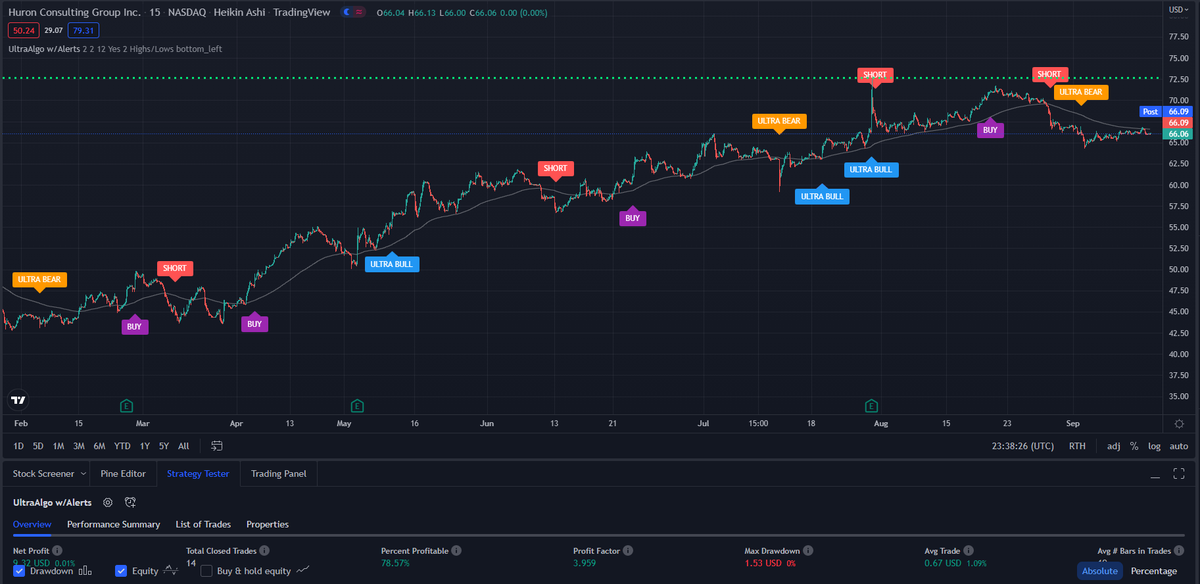Set chart range to 6M
Screen dimensions: 1200x584
[x=100, y=446]
